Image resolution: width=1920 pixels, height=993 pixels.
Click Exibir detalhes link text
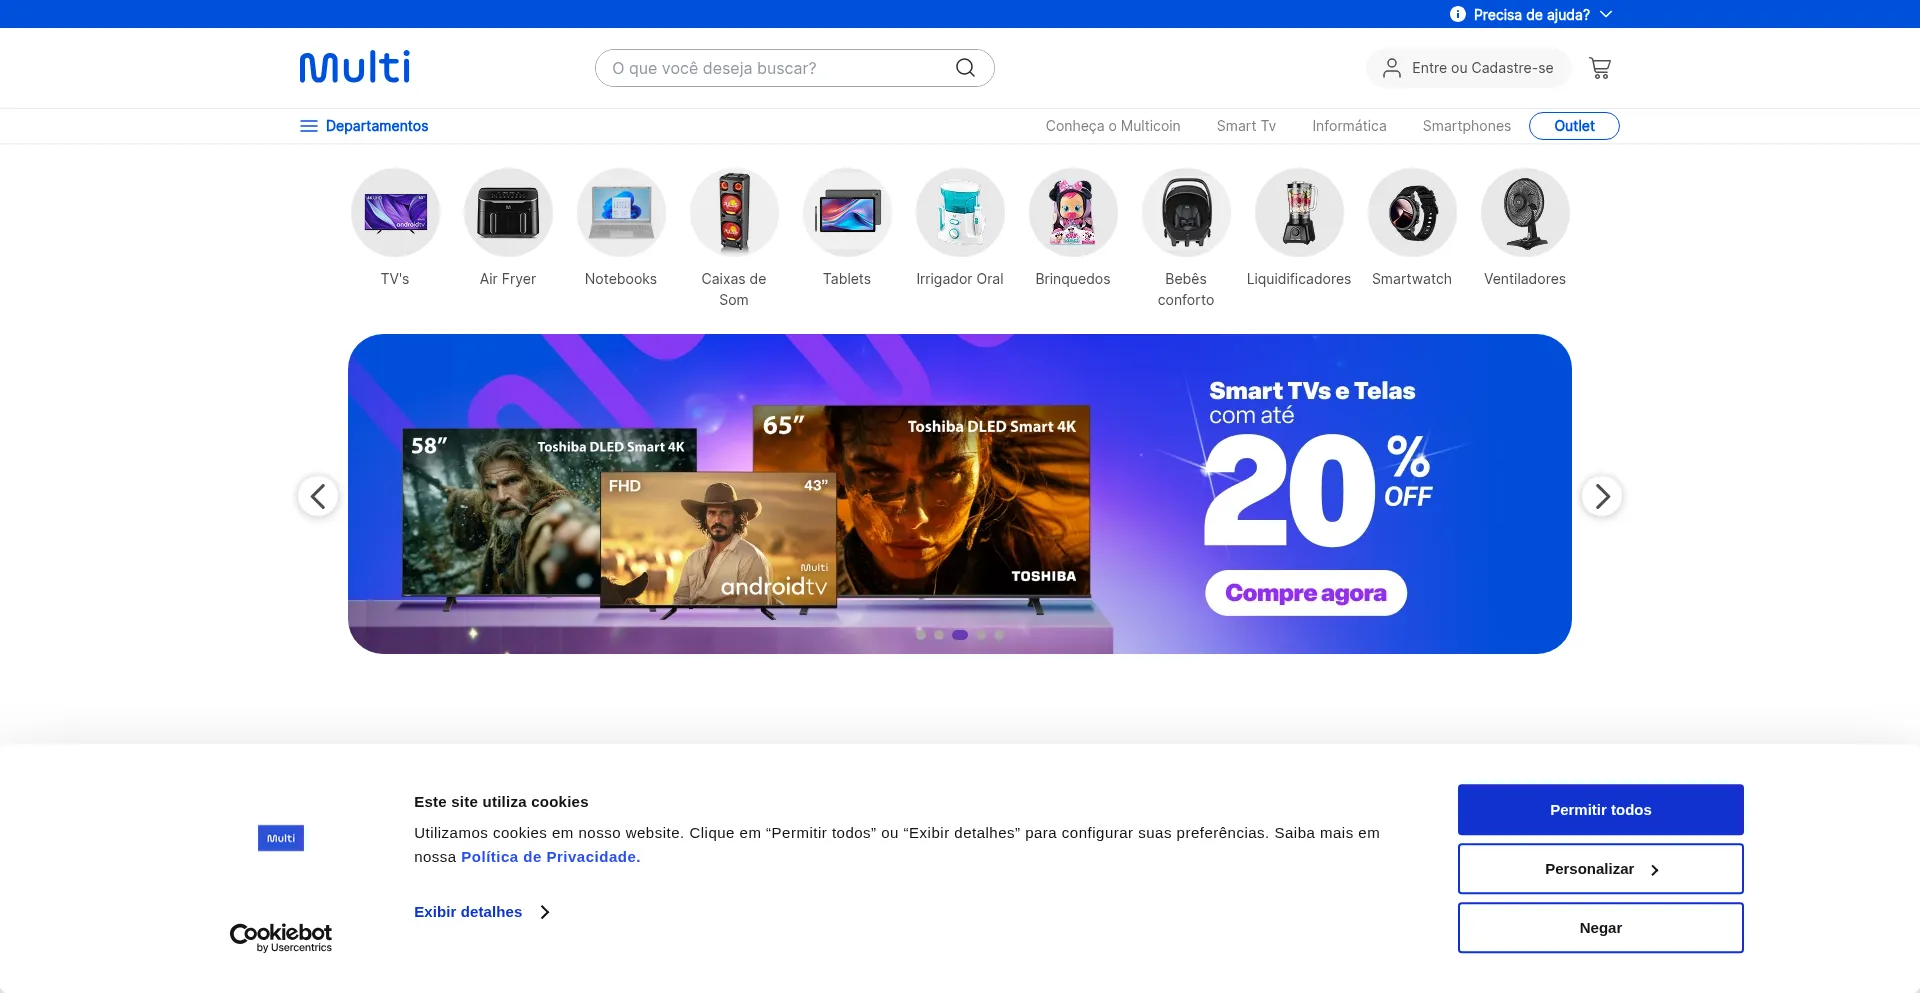(x=468, y=912)
